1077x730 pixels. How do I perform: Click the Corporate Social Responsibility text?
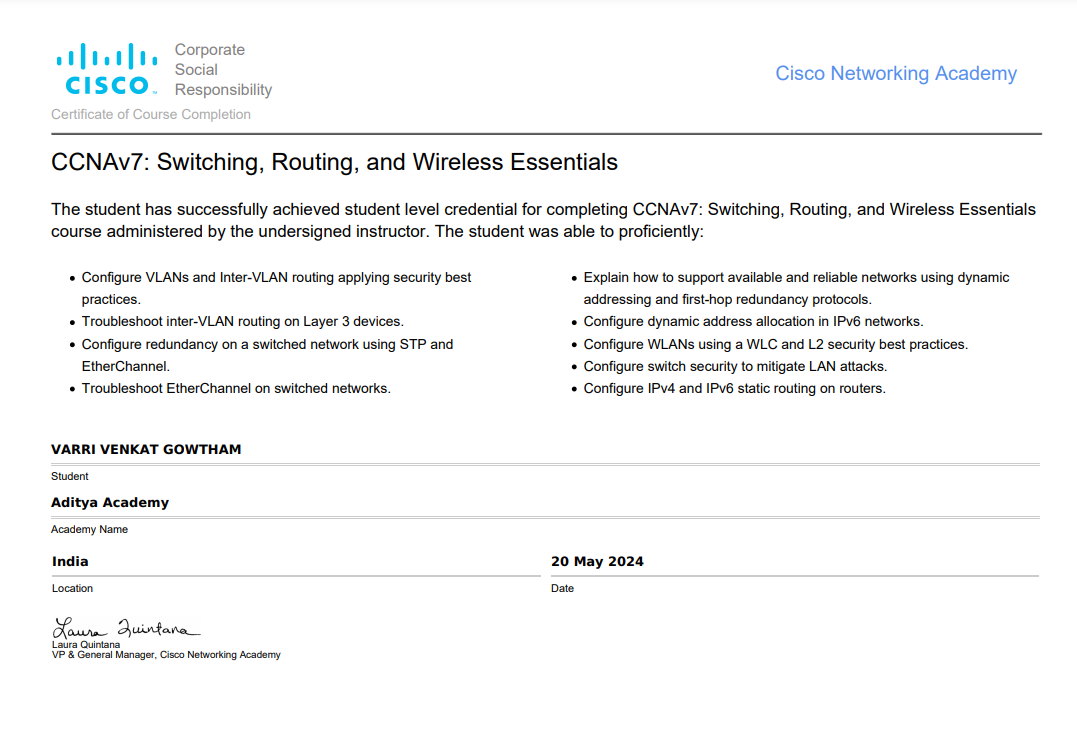223,70
